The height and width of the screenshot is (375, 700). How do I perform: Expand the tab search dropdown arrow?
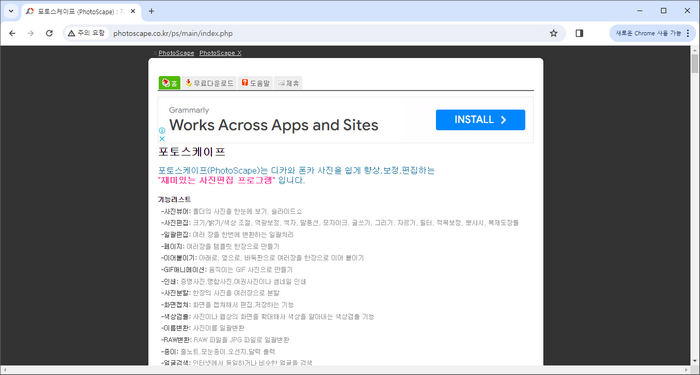[11, 11]
